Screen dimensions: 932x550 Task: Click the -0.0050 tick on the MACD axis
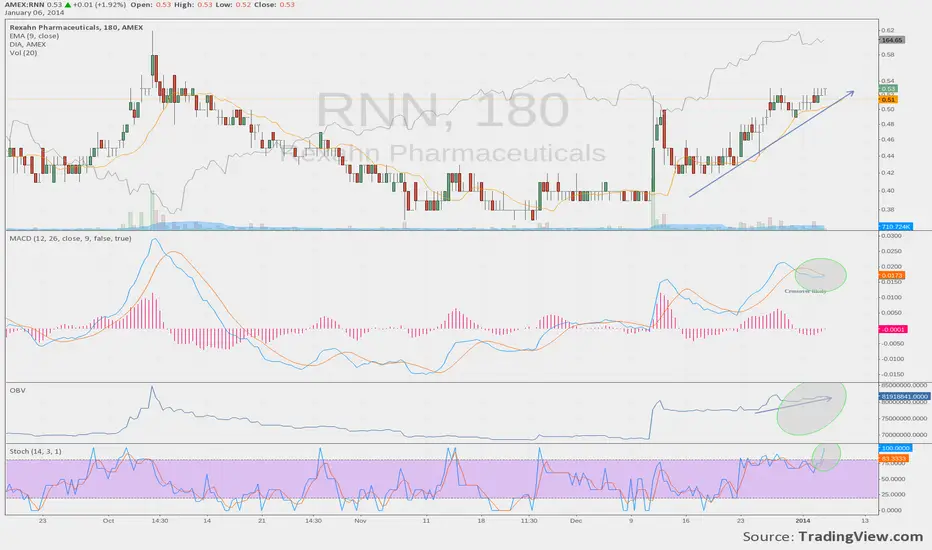click(892, 343)
